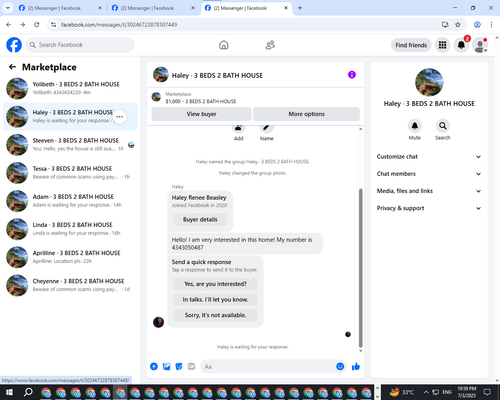
Task: Click the chat scrollbar thumb
Action: [x=360, y=268]
